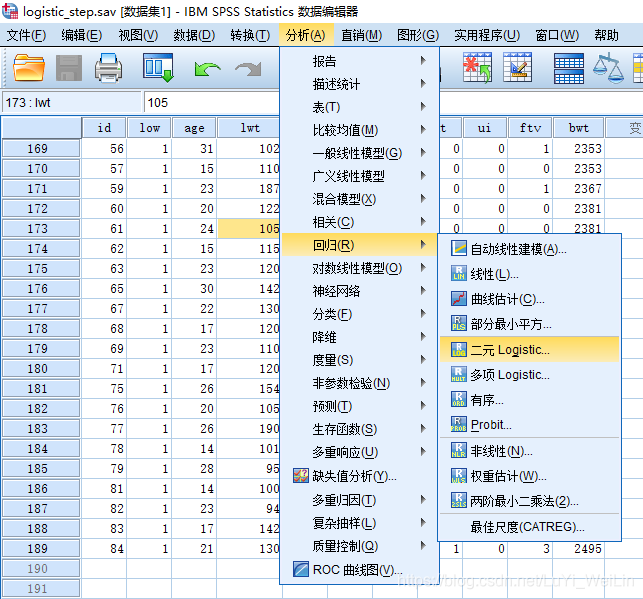Click the 2SLS icon beside 两阶最小二乘法
The width and height of the screenshot is (643, 599).
458,500
